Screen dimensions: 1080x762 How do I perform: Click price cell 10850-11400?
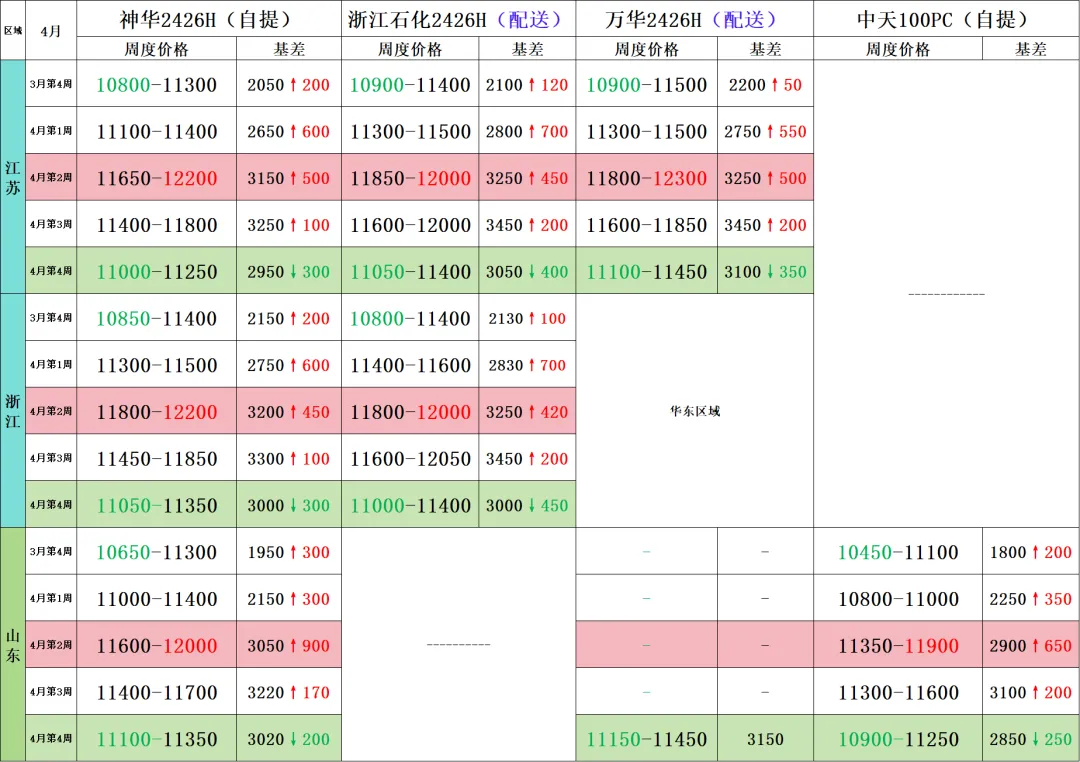156,318
